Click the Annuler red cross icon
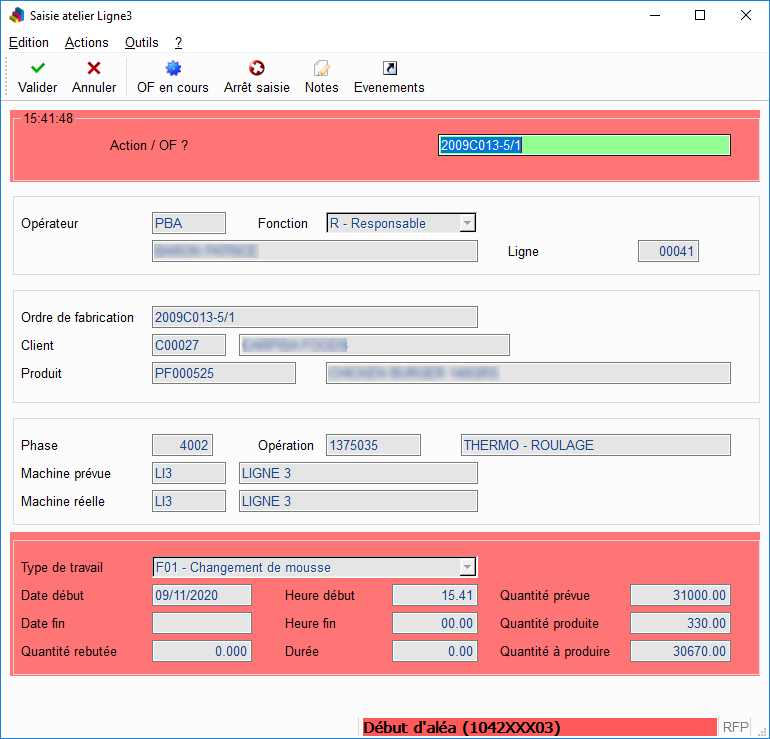 click(94, 68)
